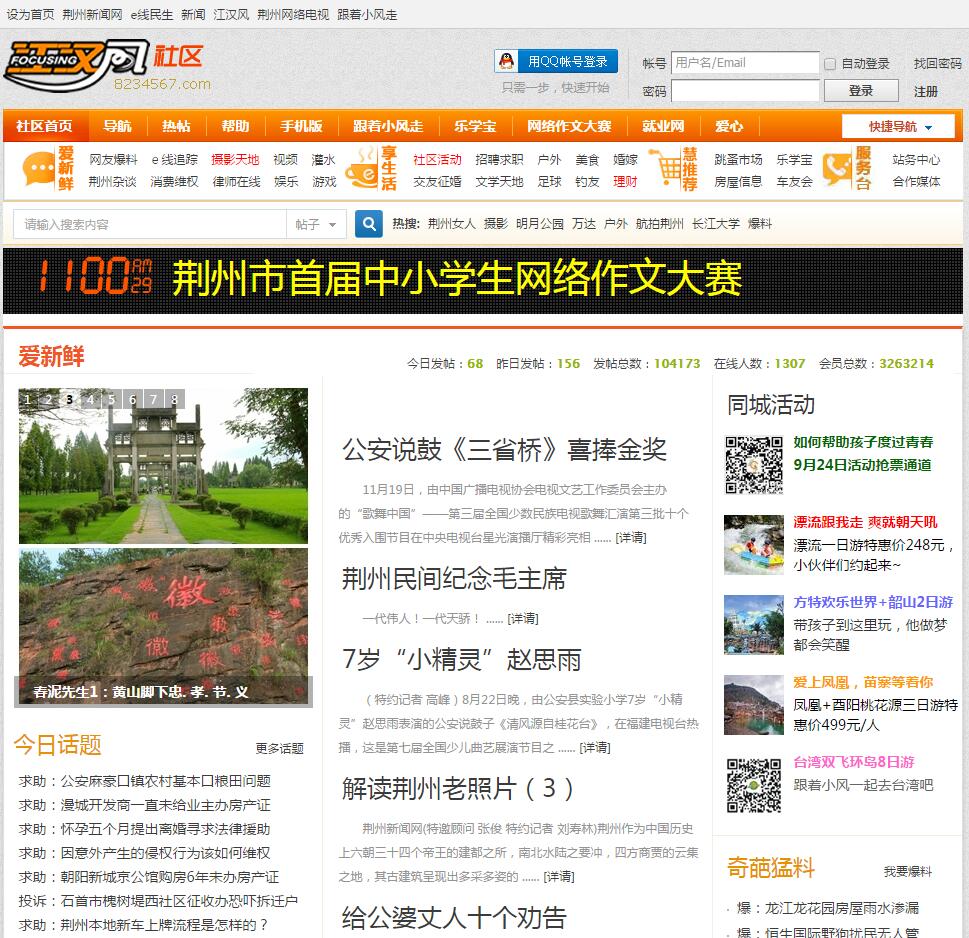
Task: Open the QR code beside 台湾双飞环岛8日游
Action: [x=754, y=785]
